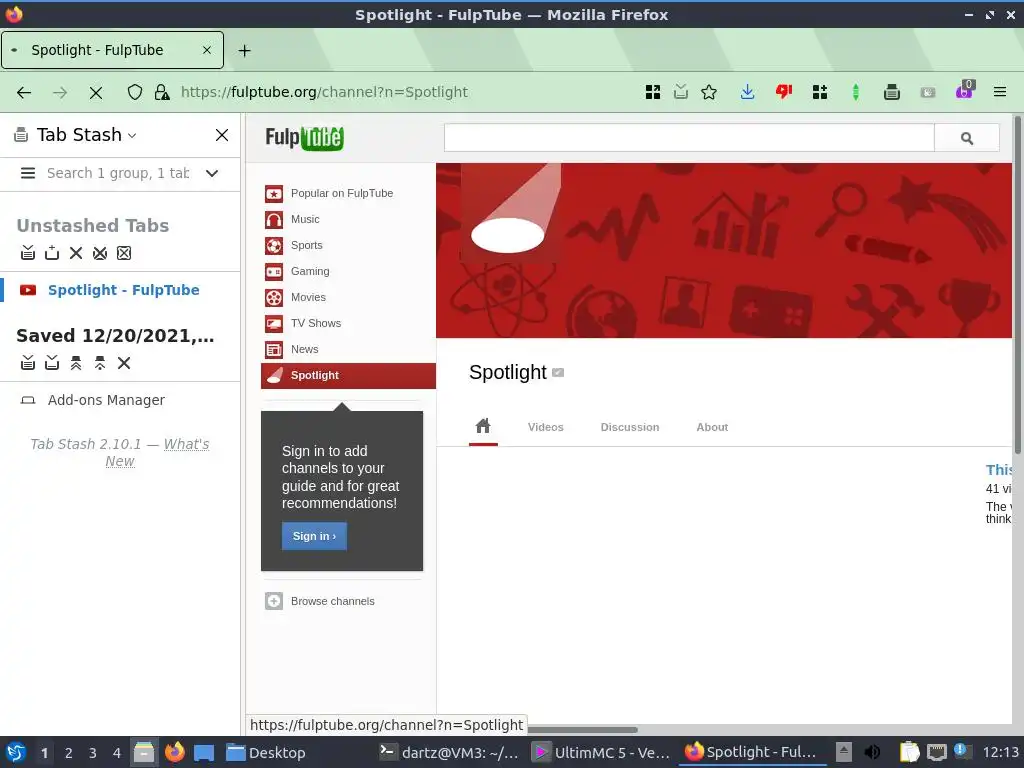Close the Spotlight - FulpTube browser tab
The height and width of the screenshot is (768, 1024).
click(206, 50)
